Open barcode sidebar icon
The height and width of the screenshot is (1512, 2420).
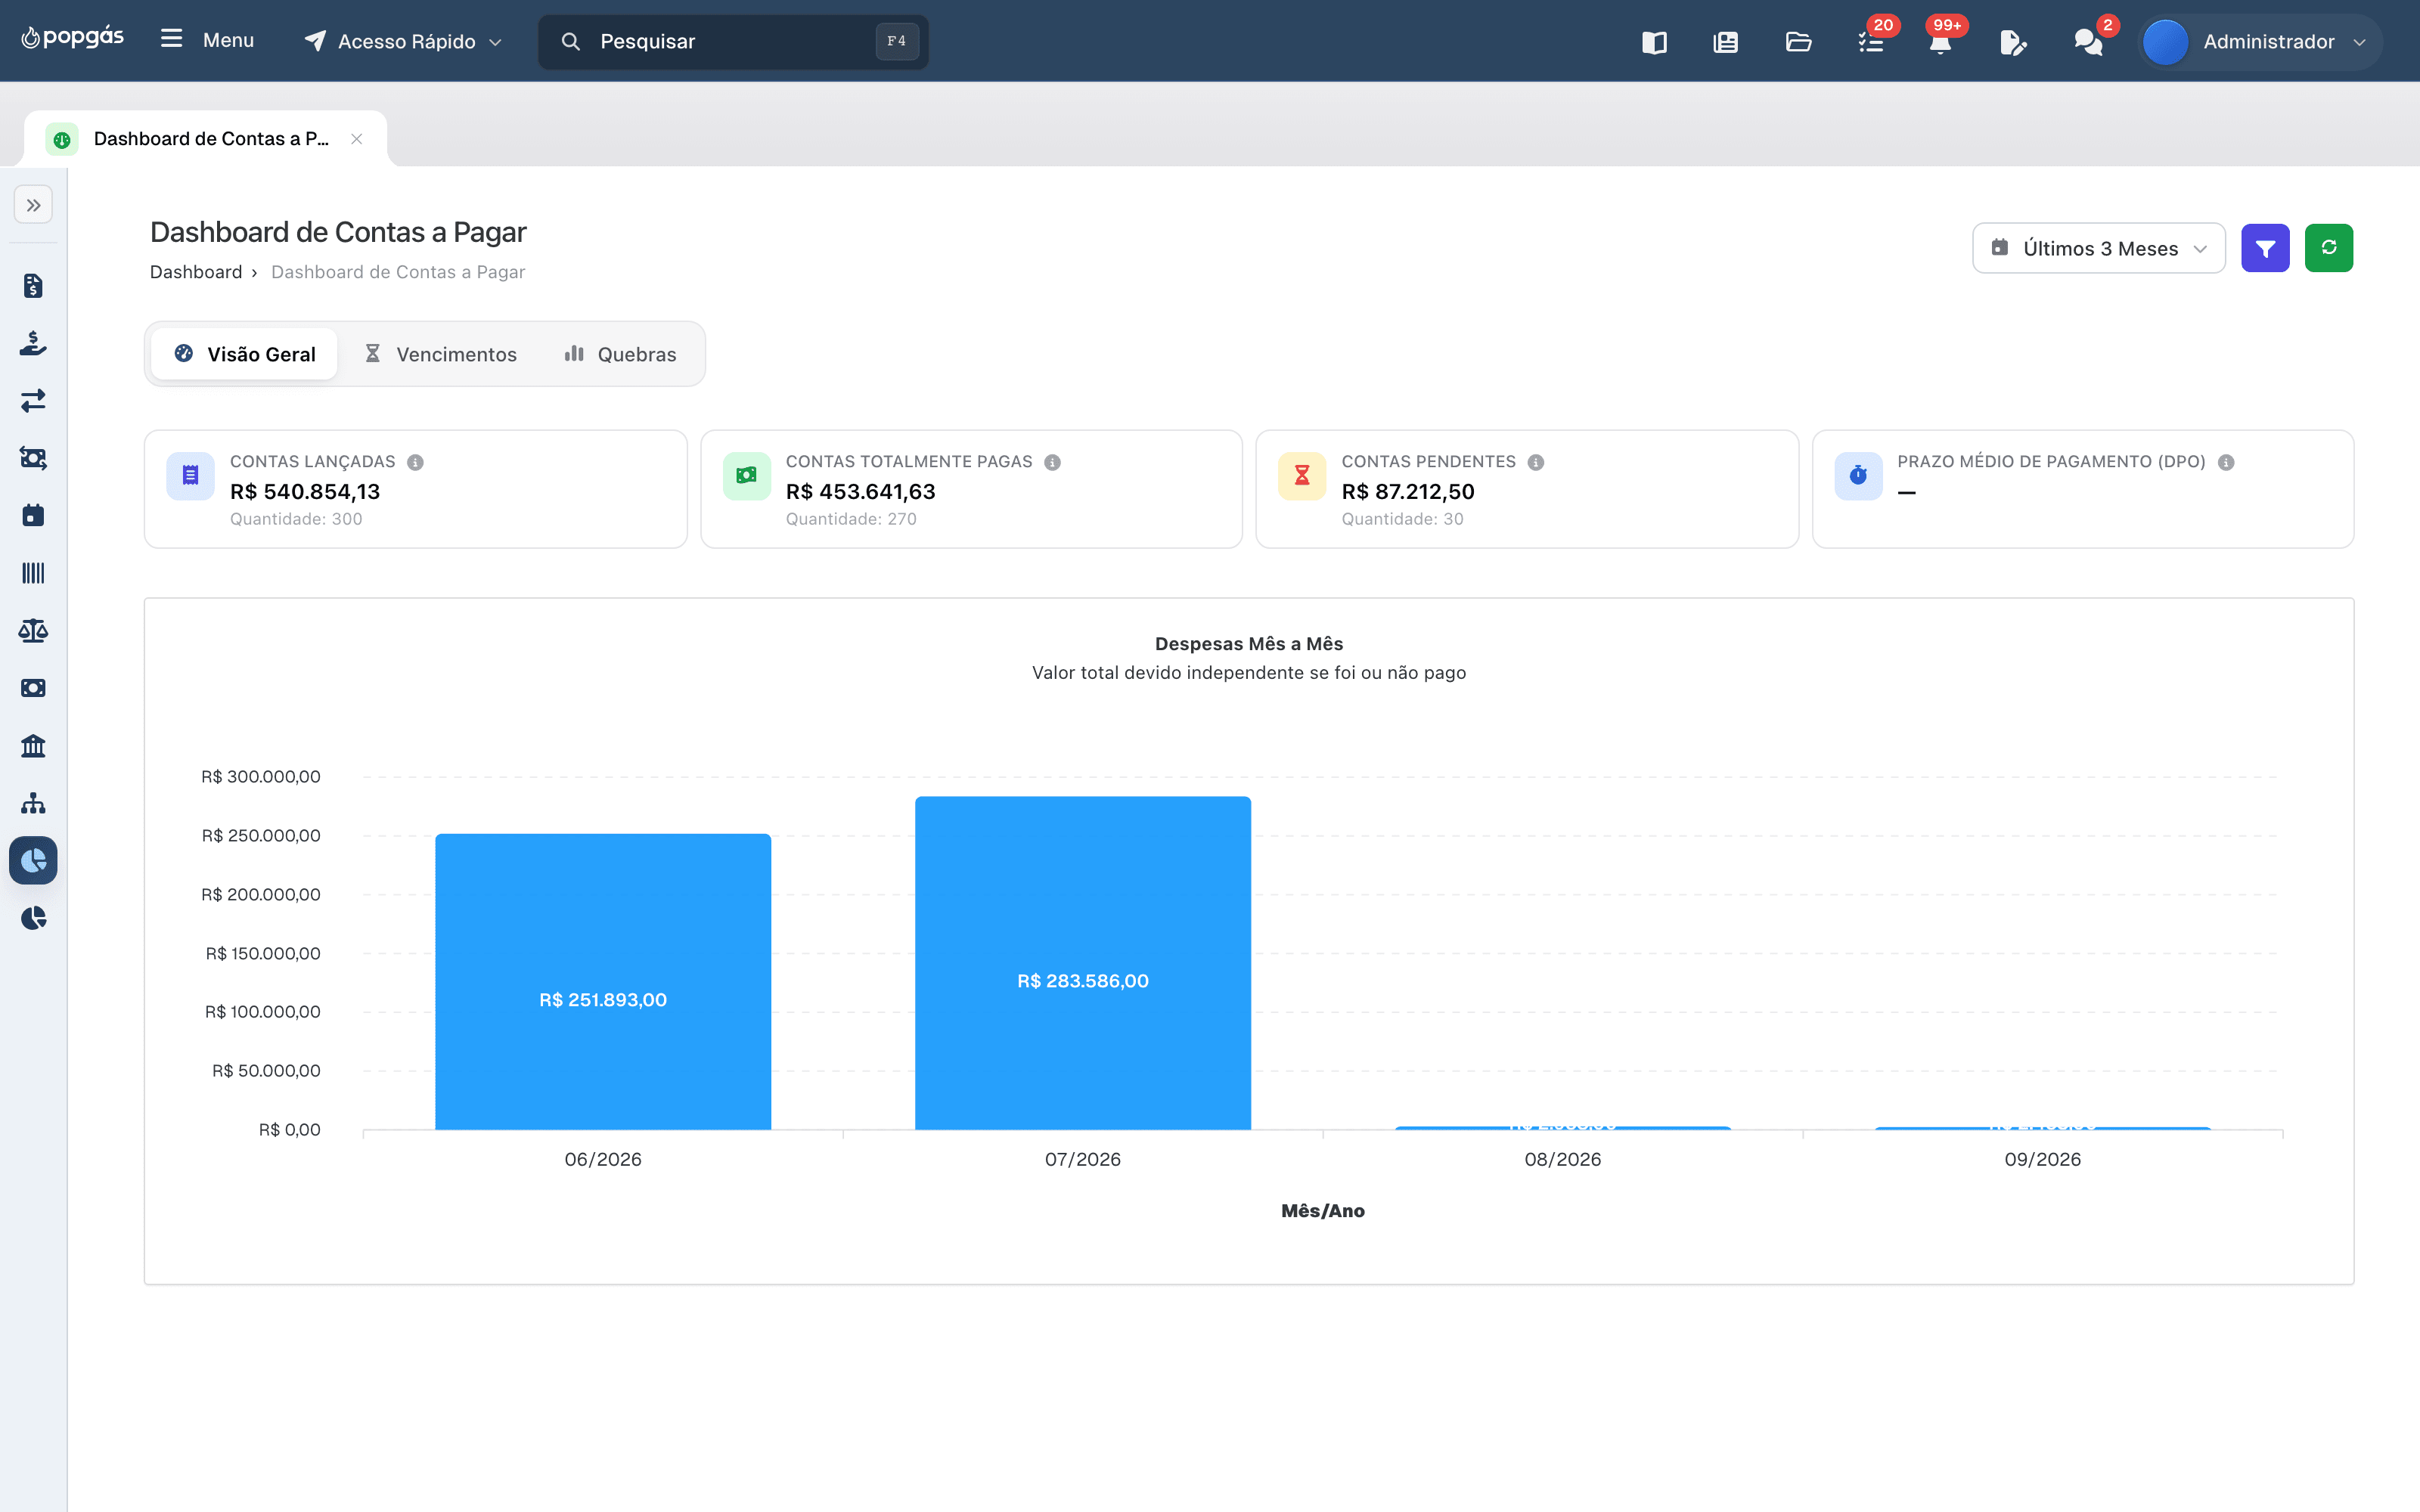(x=33, y=573)
